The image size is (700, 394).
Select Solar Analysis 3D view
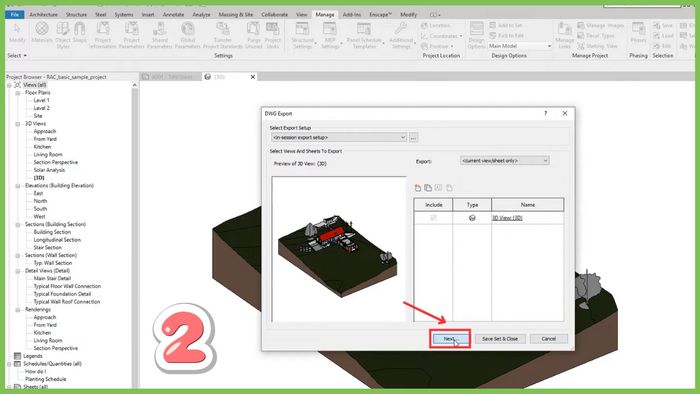(49, 170)
